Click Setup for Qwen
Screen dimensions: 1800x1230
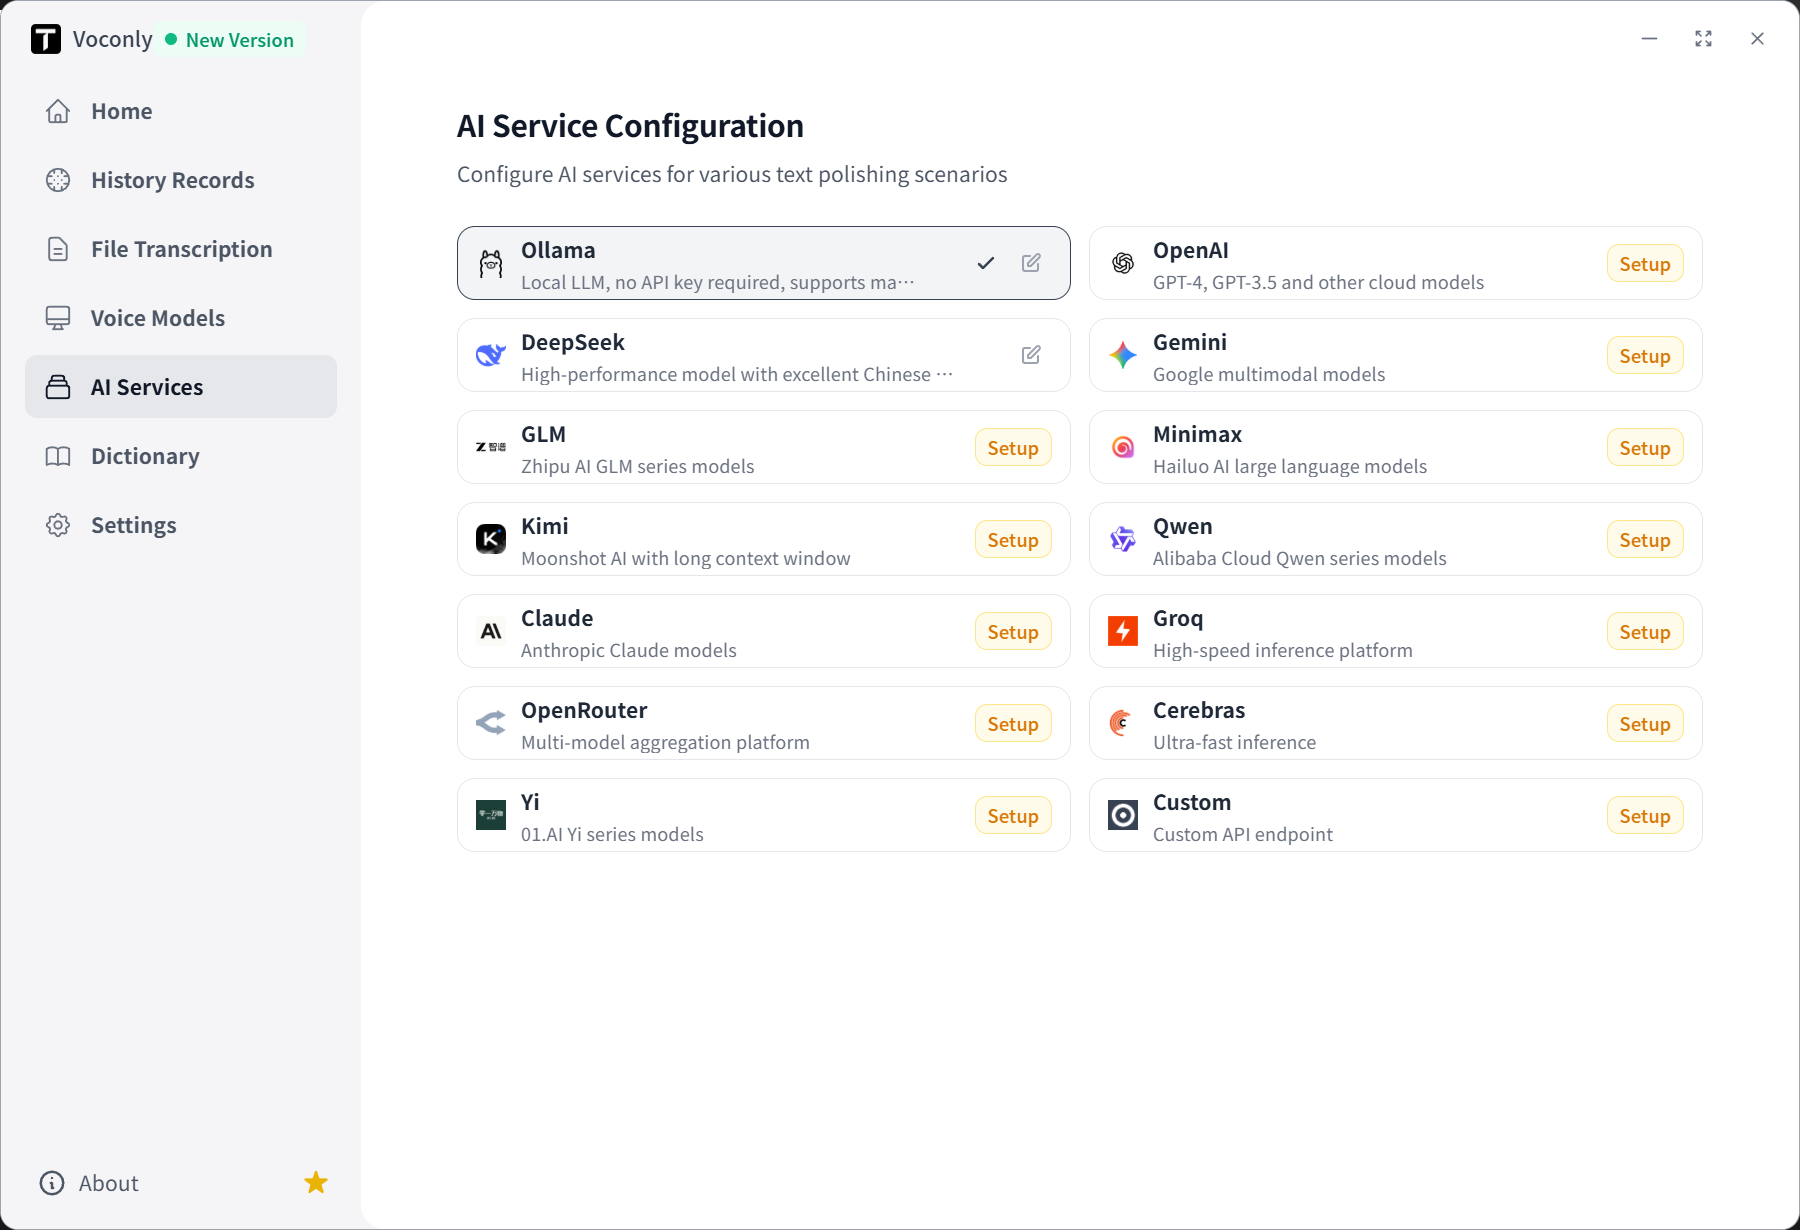tap(1645, 540)
